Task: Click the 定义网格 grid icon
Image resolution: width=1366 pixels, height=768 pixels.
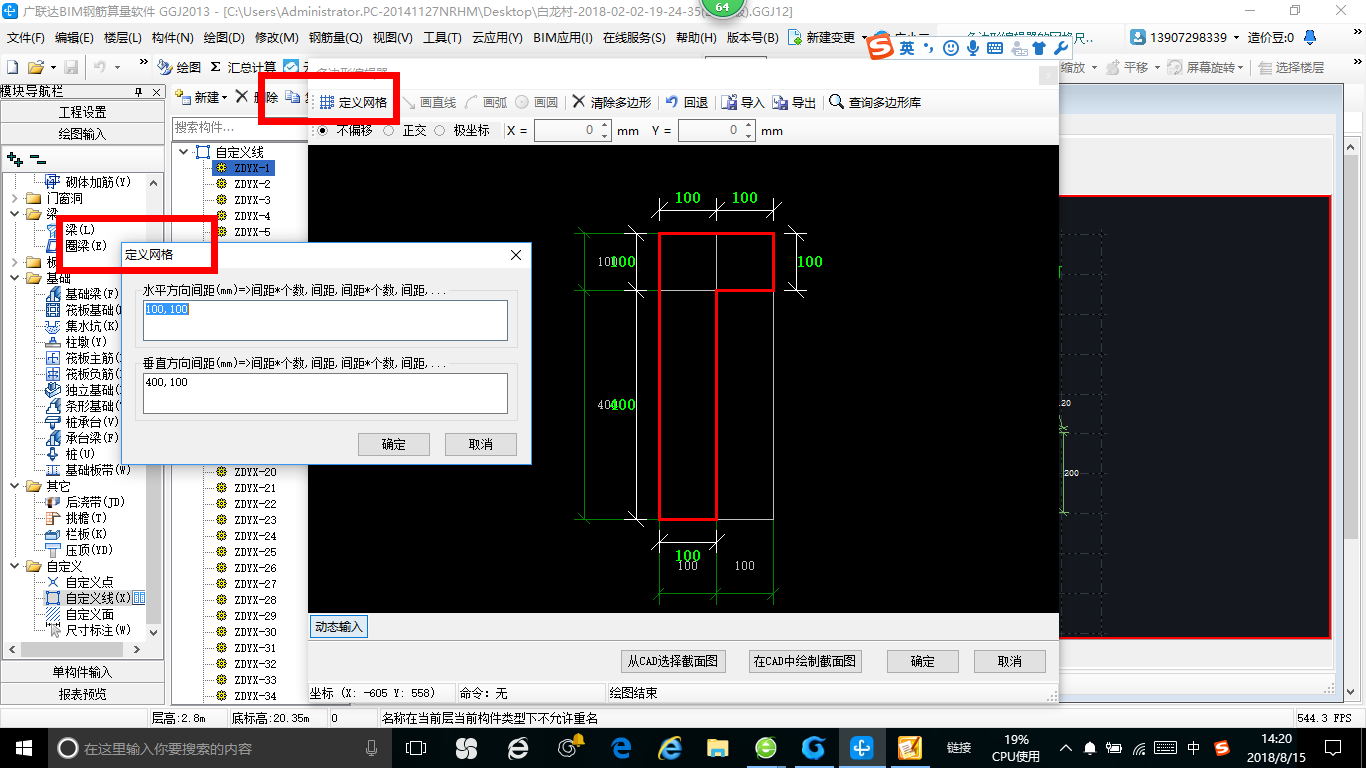Action: (327, 102)
